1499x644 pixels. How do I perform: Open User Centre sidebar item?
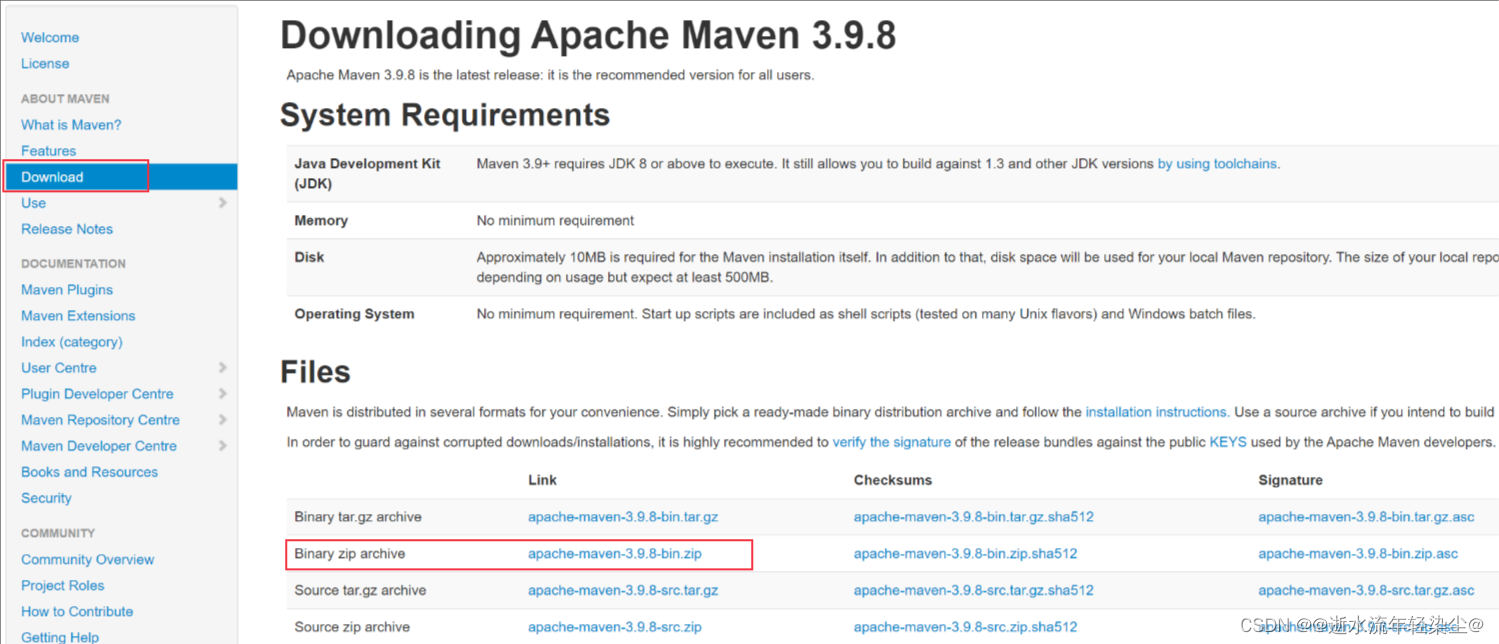point(59,368)
